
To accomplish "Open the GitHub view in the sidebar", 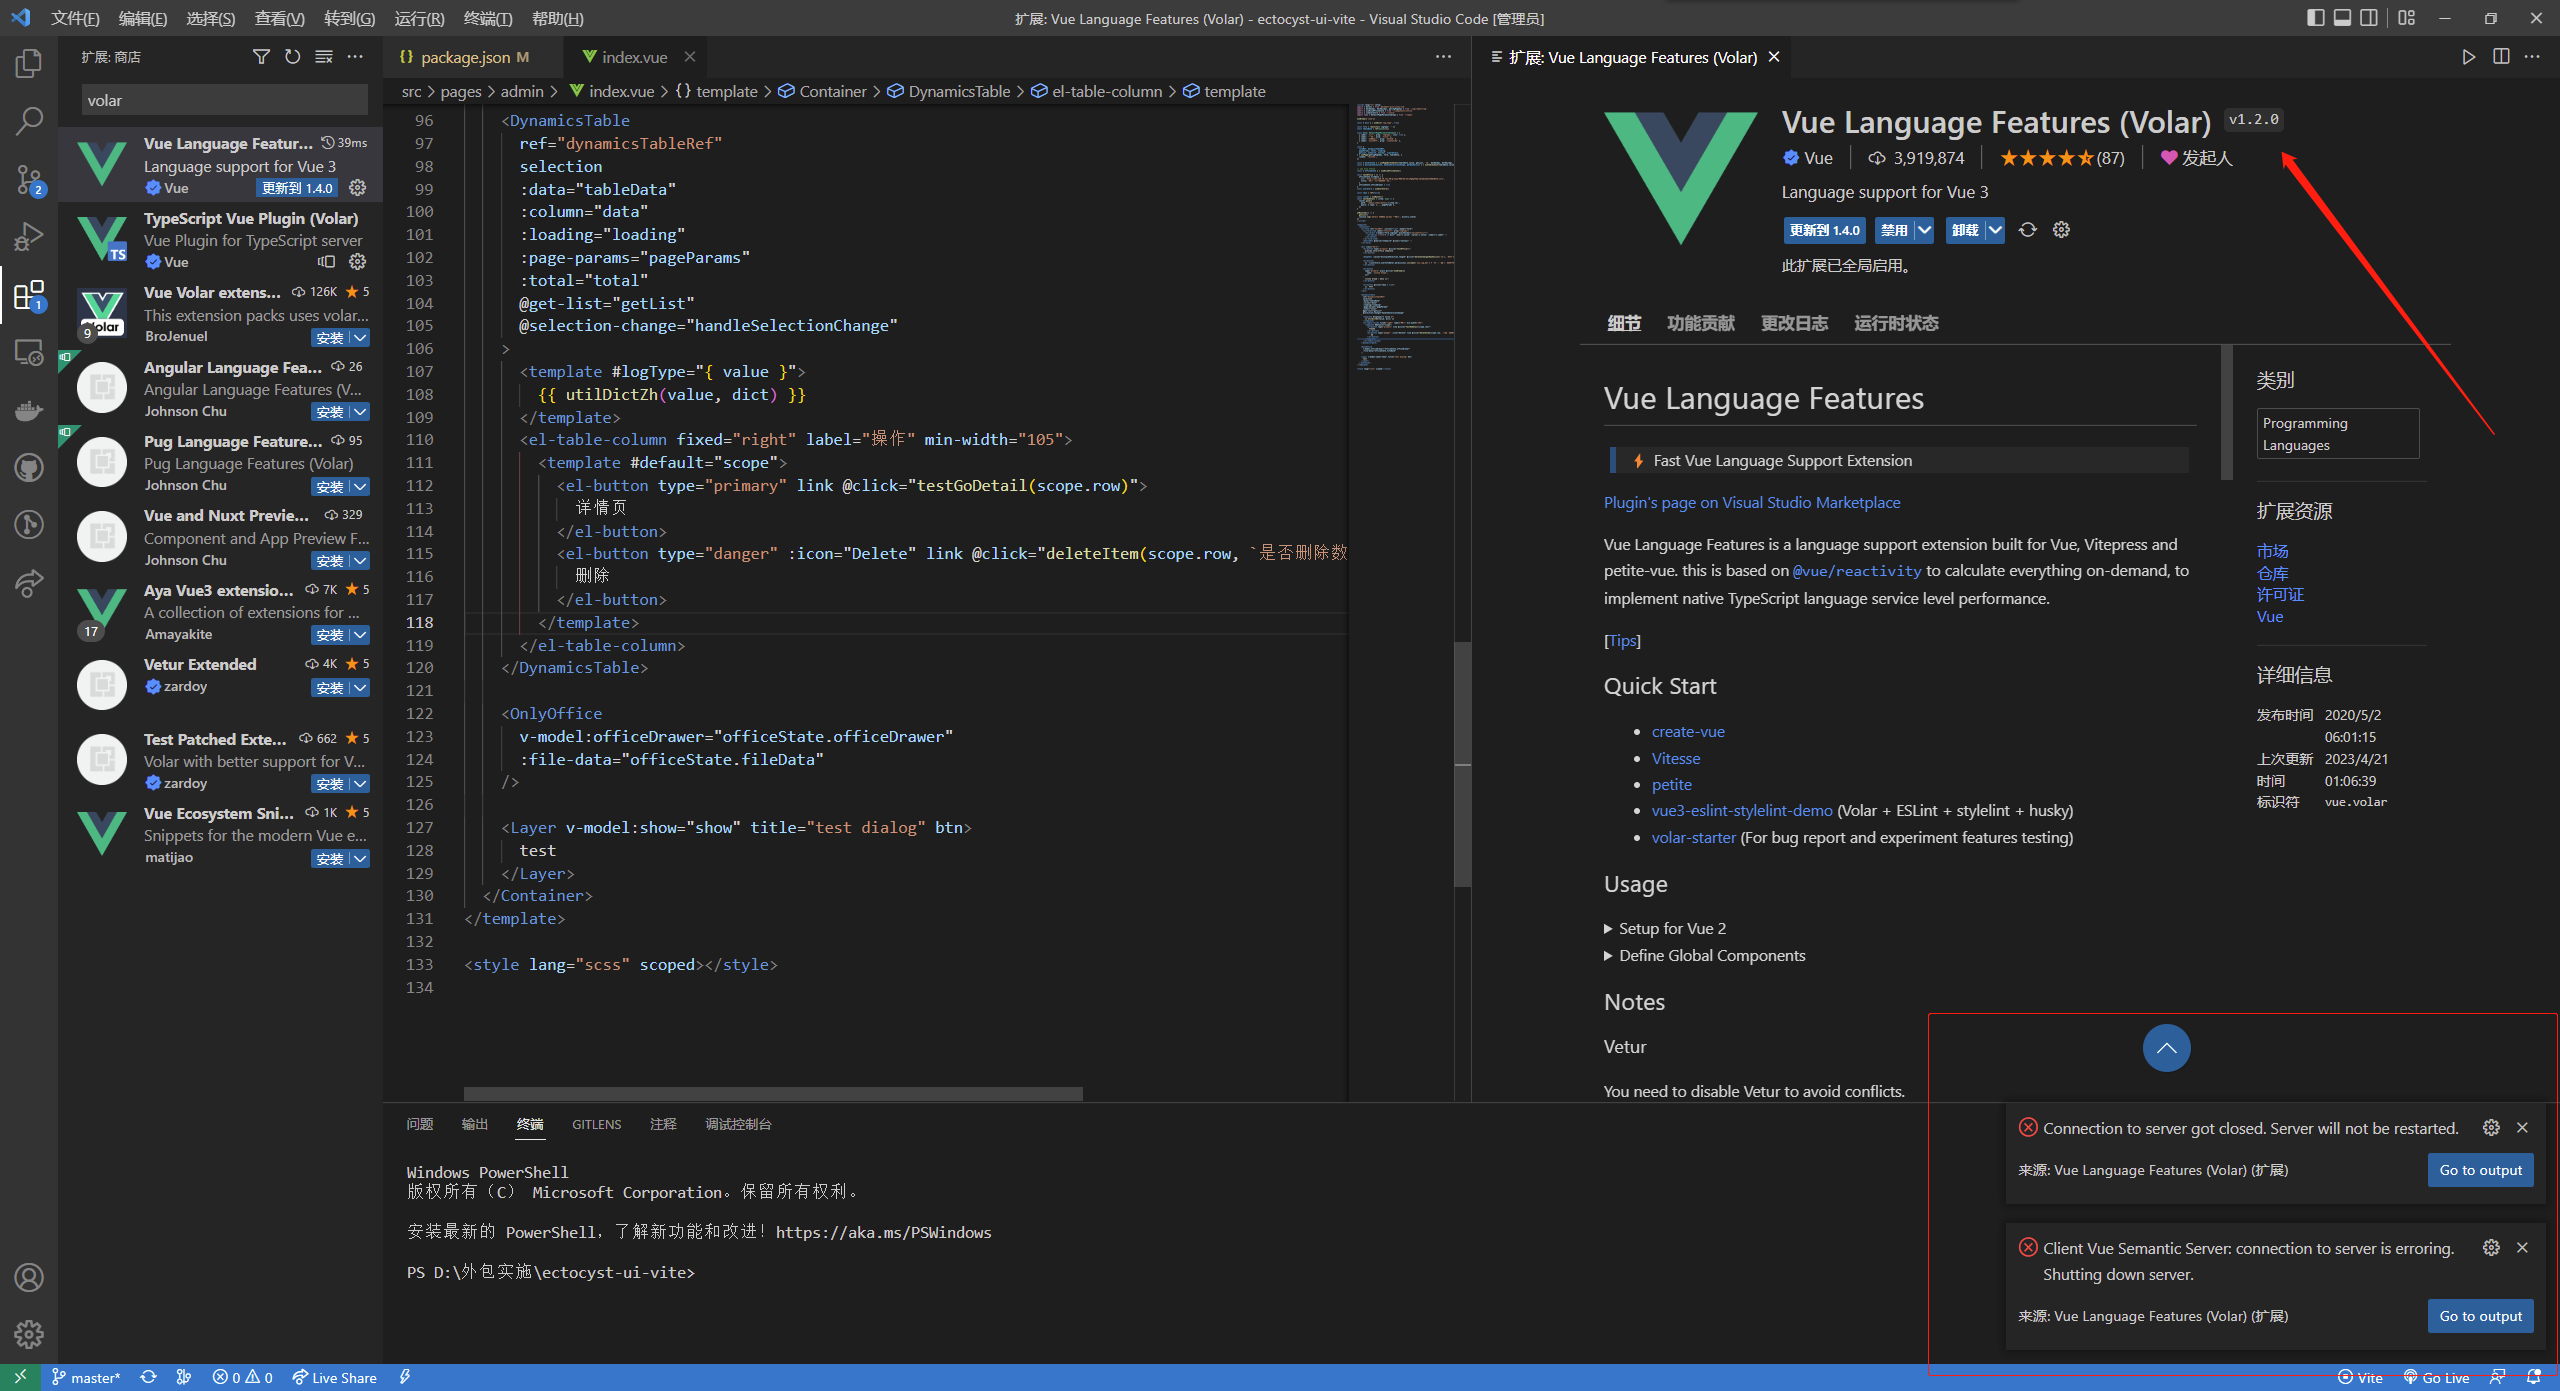I will (x=29, y=467).
